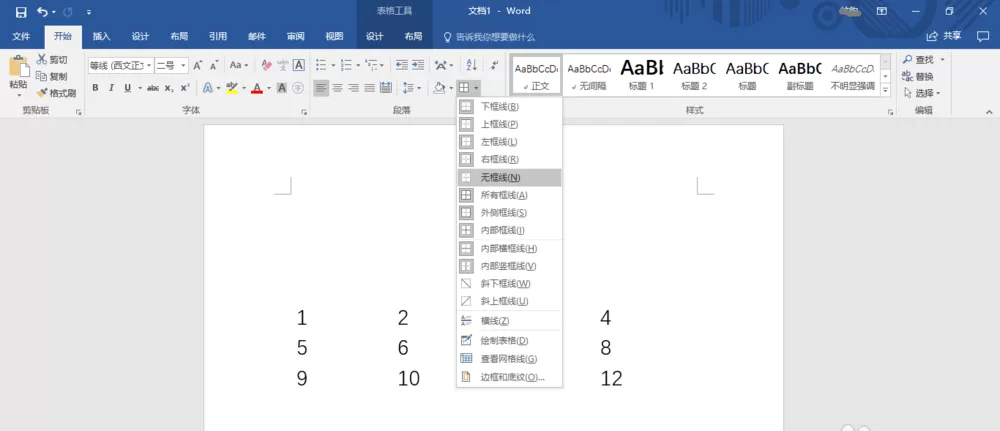Expand the numbering list dropdown arrow
The image size is (1000, 431).
click(x=358, y=65)
